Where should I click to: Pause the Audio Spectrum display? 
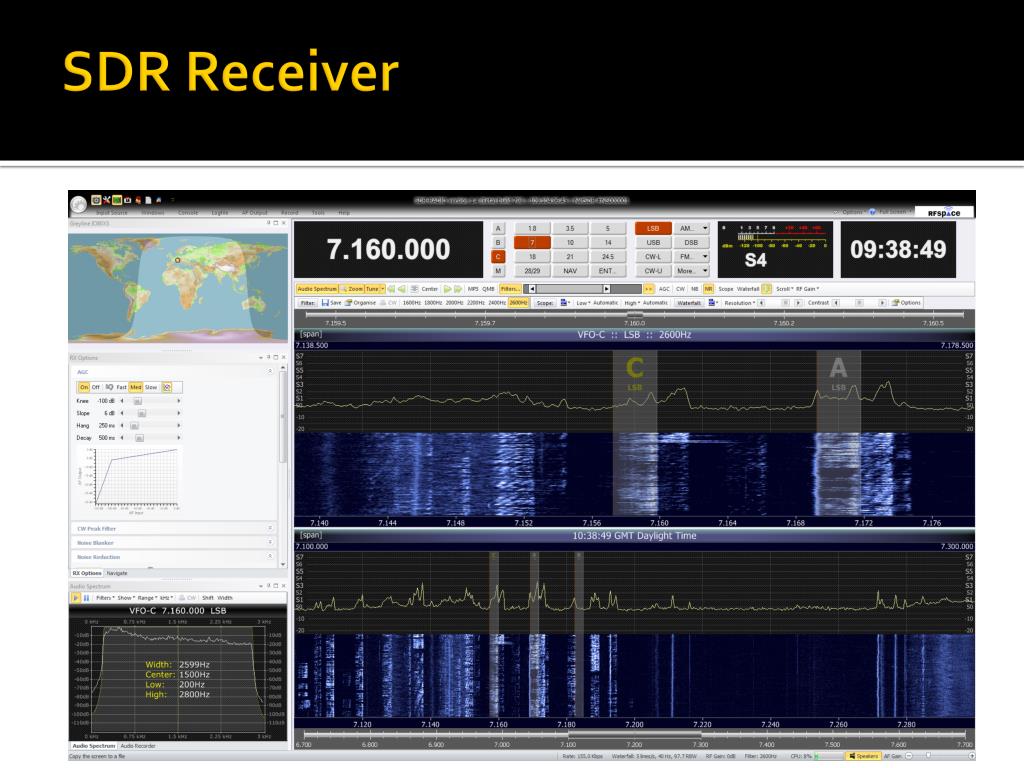click(86, 598)
